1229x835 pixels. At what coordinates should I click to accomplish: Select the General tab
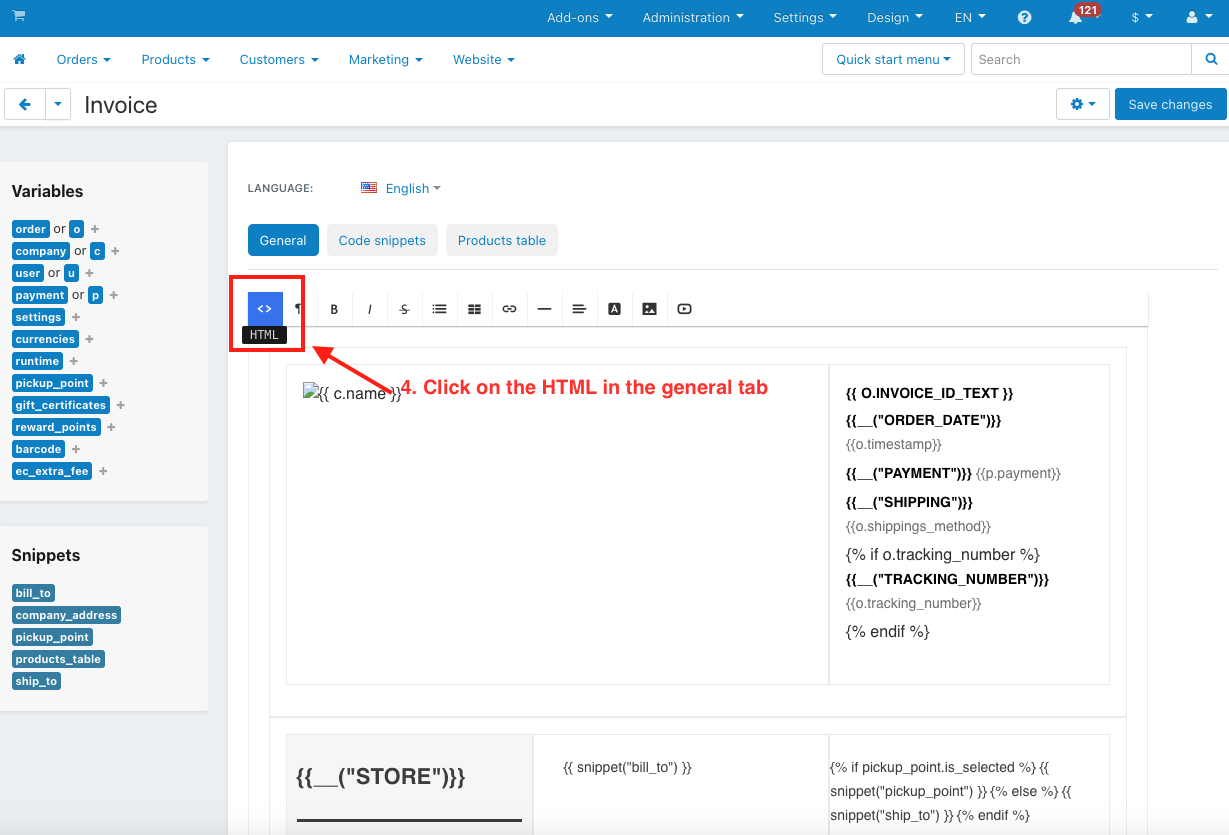(x=283, y=240)
